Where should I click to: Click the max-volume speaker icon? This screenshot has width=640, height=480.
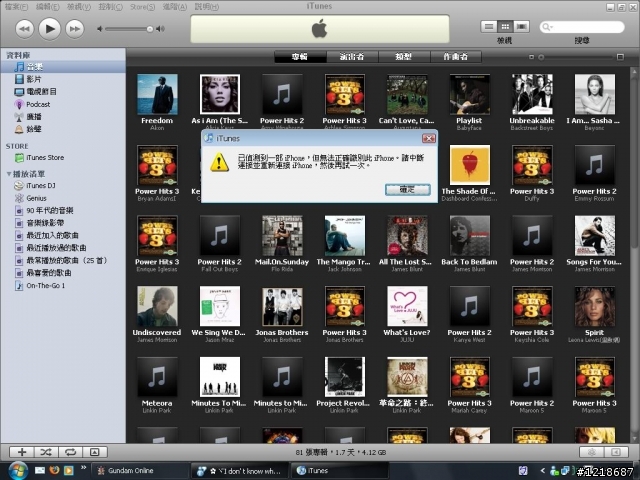point(160,29)
